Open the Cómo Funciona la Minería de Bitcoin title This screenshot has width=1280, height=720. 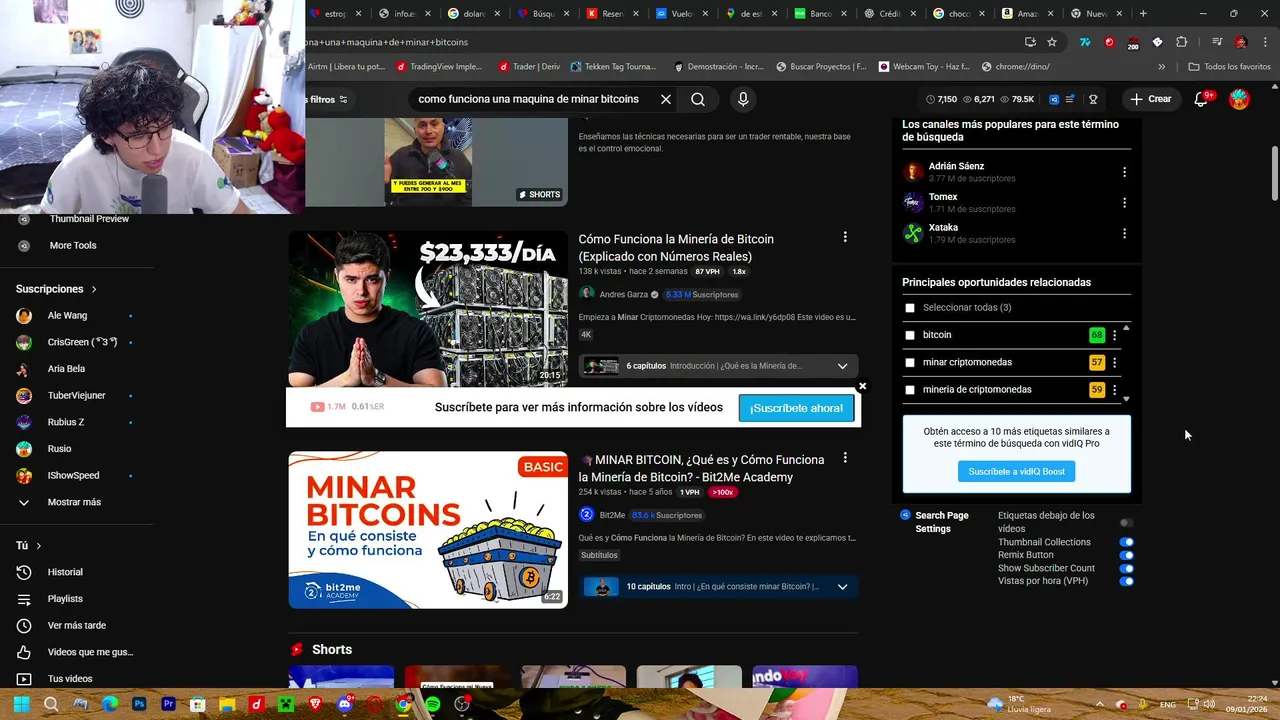[676, 248]
